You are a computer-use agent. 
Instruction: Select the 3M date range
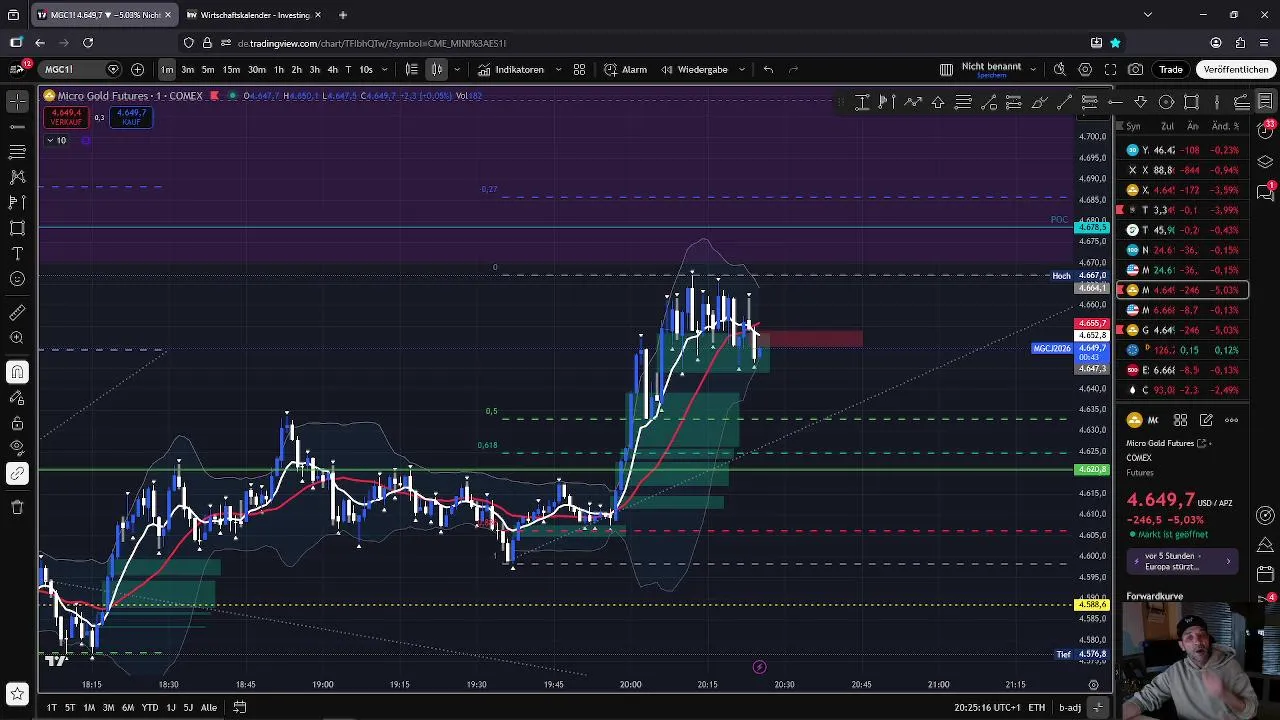click(x=108, y=707)
